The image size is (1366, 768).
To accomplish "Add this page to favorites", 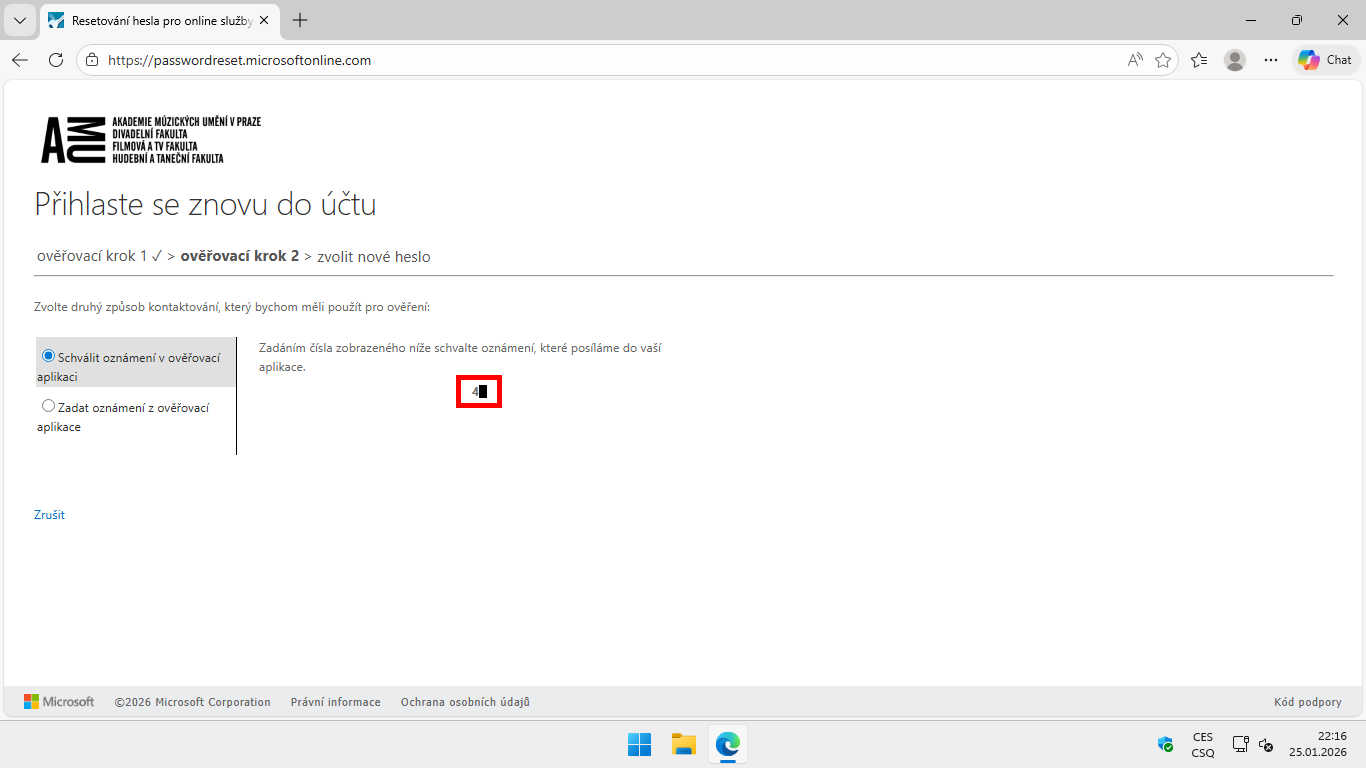I will tap(1163, 59).
